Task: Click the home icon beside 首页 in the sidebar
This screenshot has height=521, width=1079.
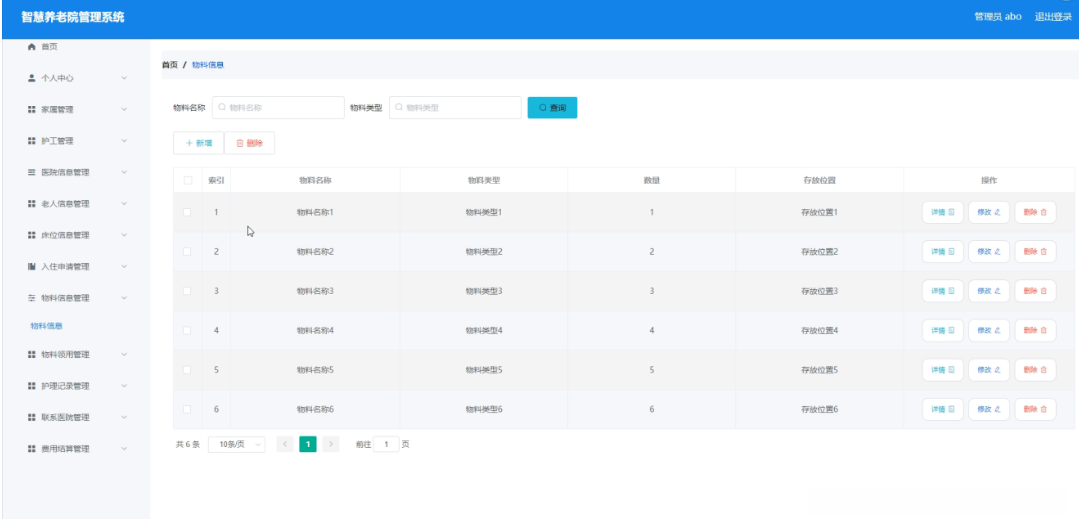Action: tap(31, 47)
